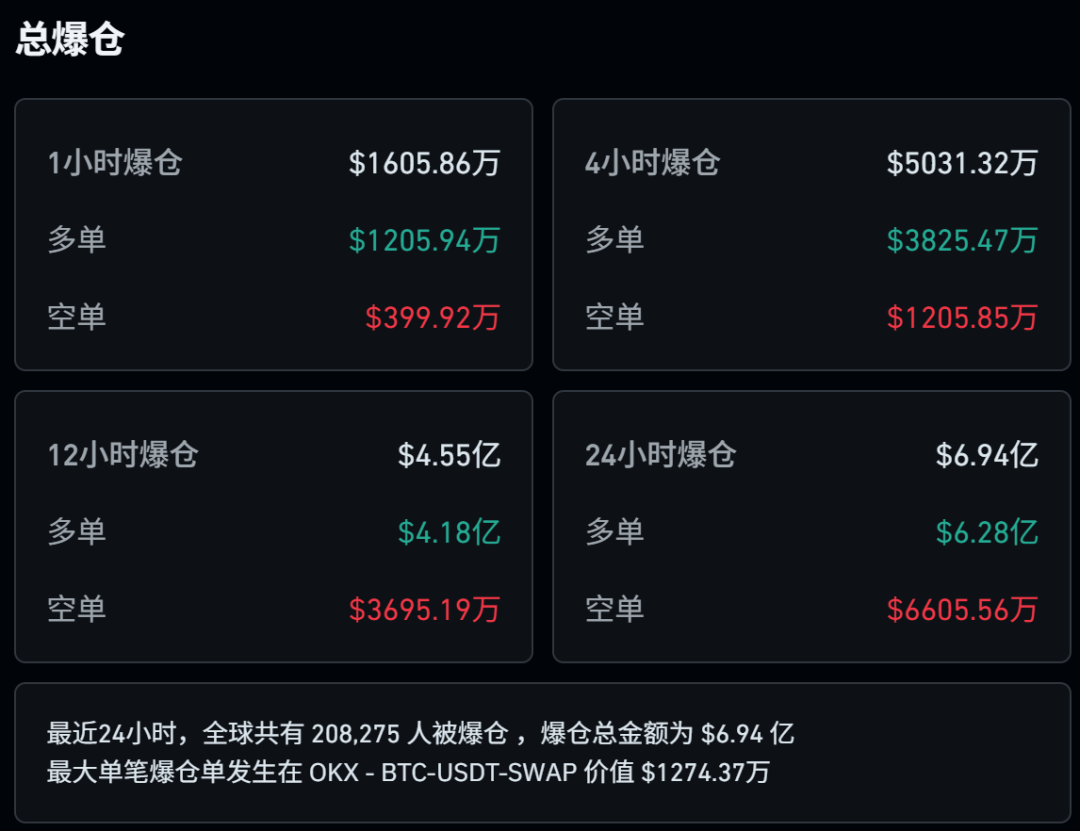Click the 24-hour long value $6.28亿
The height and width of the screenshot is (831, 1080).
pos(987,532)
